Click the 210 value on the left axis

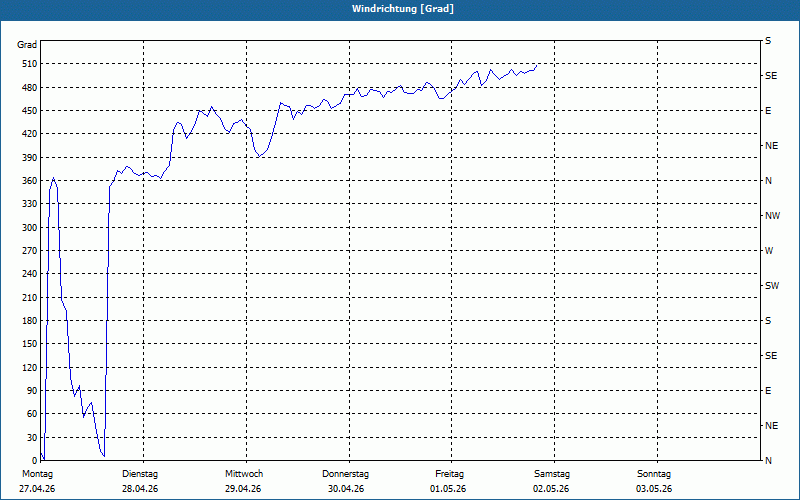pos(30,297)
